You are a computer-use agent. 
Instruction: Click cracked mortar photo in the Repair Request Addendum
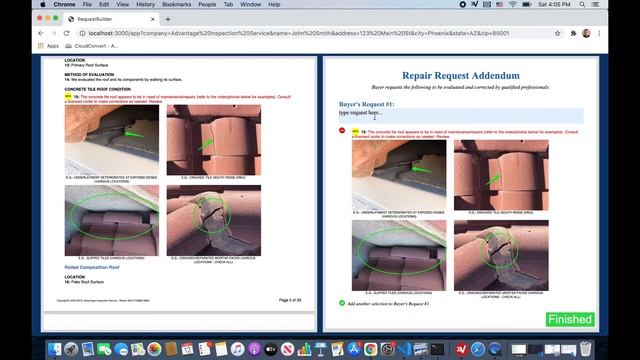pyautogui.click(x=501, y=256)
